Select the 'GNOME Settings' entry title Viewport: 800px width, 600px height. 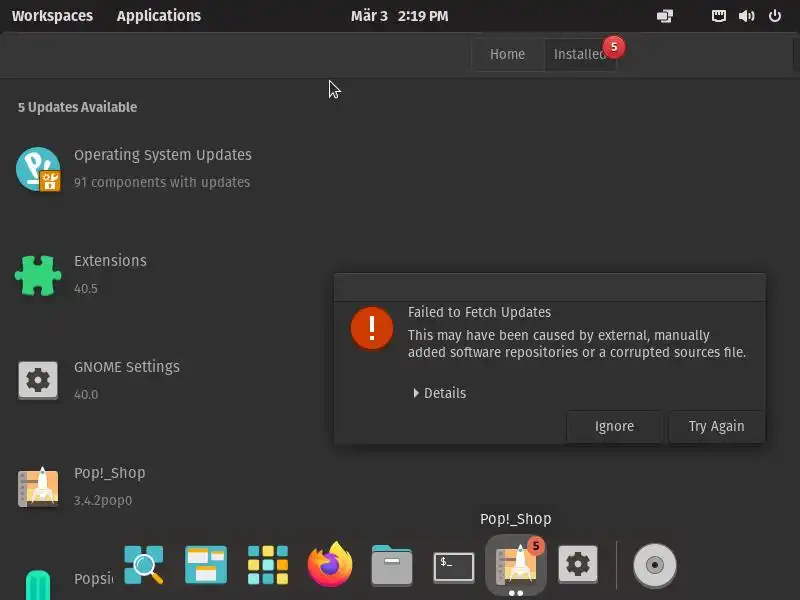(127, 367)
